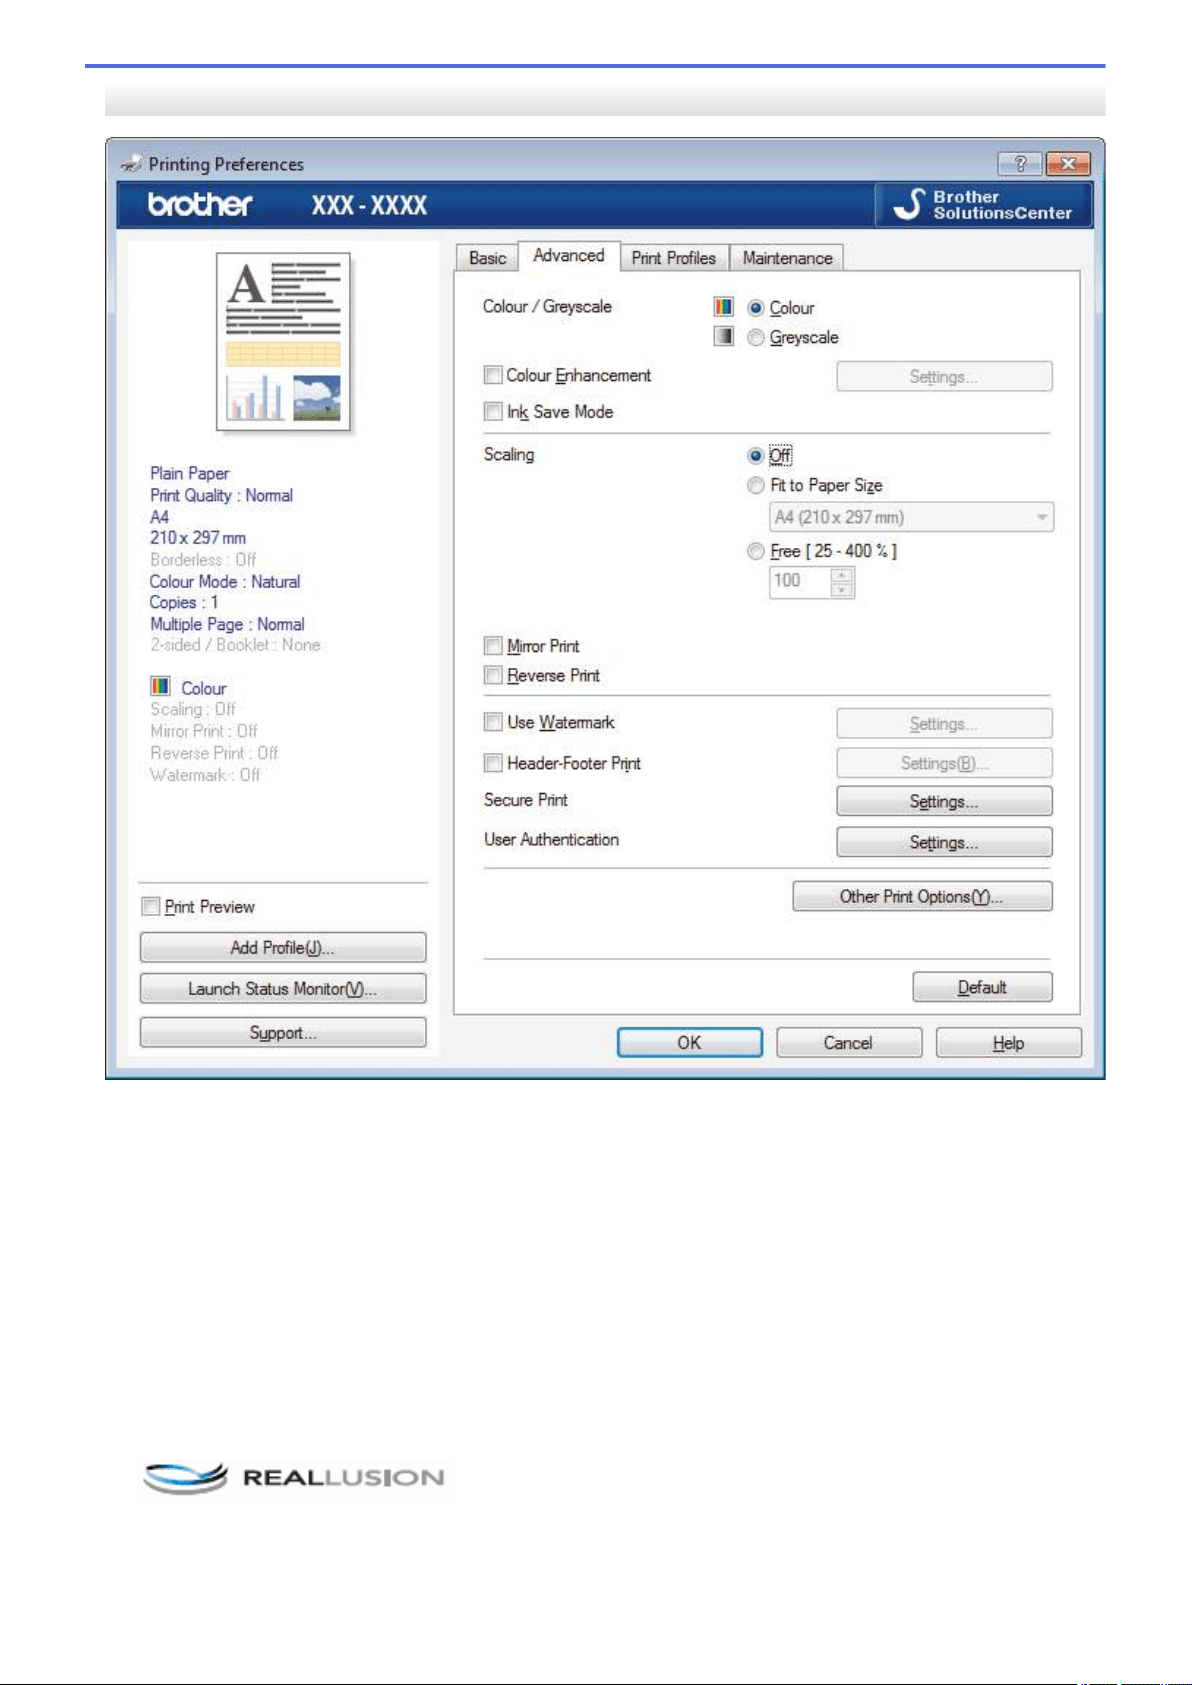Click 'Plain Paper' summary text

pyautogui.click(x=189, y=473)
